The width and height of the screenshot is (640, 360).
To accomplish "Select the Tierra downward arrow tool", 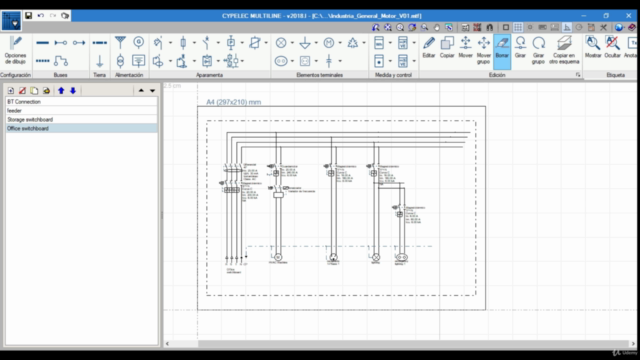I will click(100, 61).
